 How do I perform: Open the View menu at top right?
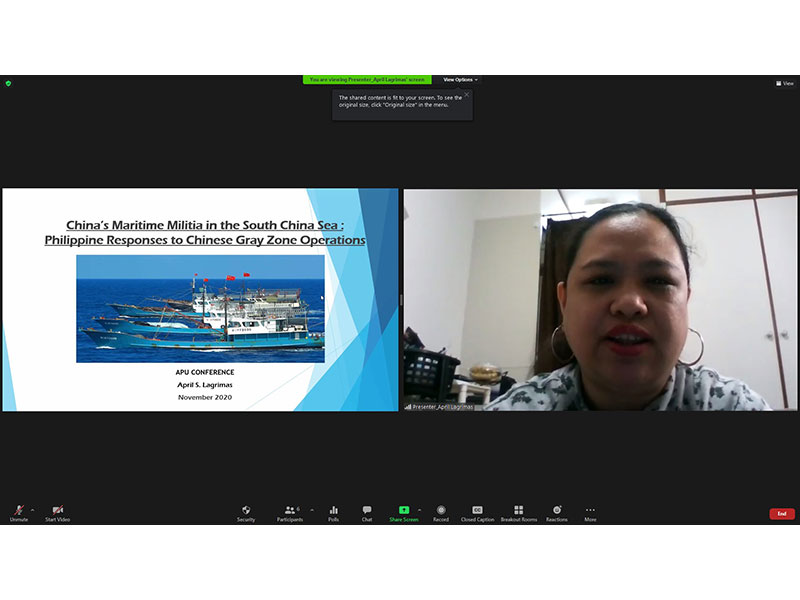tap(785, 83)
